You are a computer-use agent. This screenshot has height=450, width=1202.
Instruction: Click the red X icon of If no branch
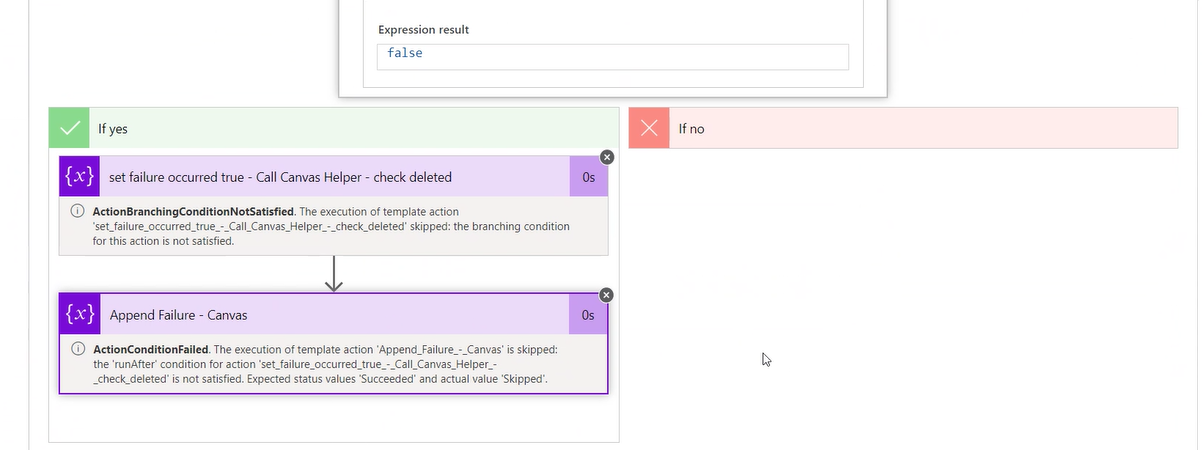649,129
